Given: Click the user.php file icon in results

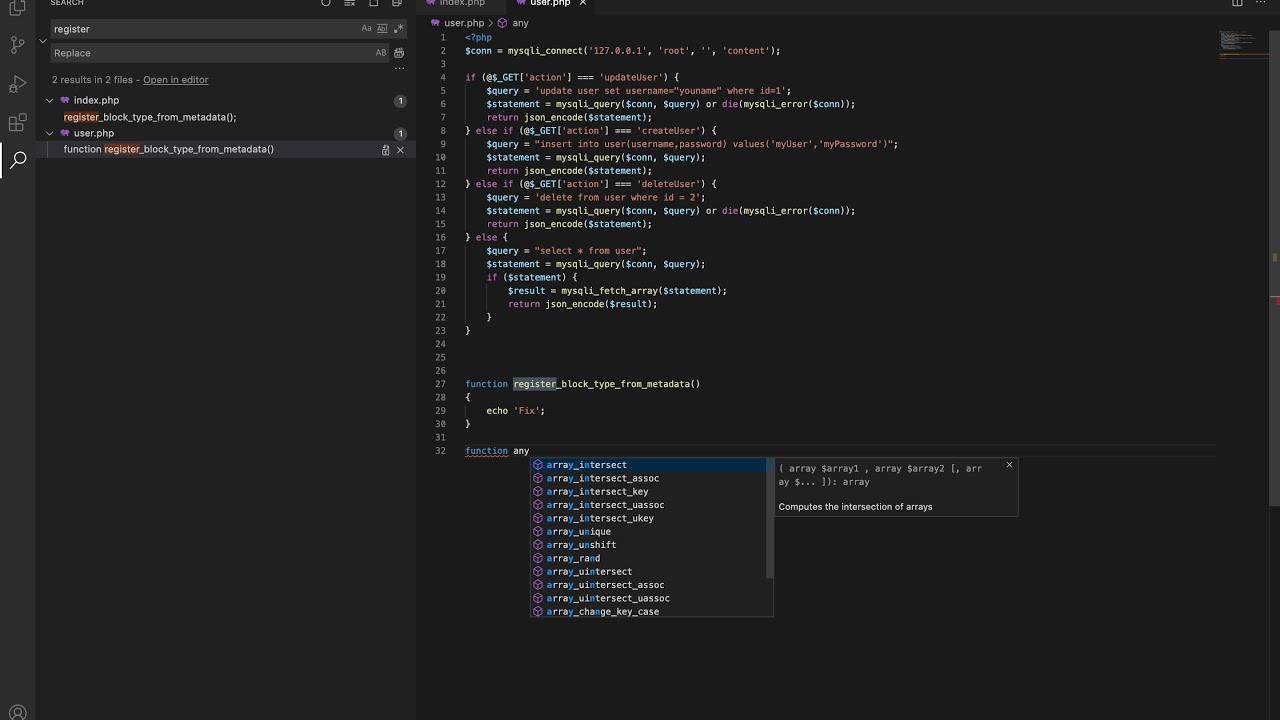Looking at the screenshot, I should (x=65, y=133).
